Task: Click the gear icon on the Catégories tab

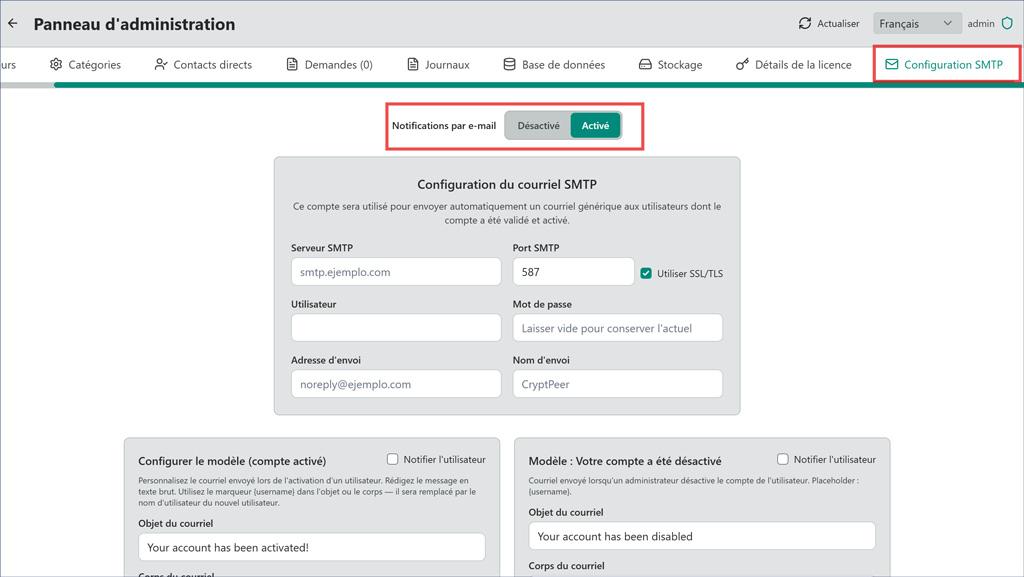Action: (x=55, y=64)
